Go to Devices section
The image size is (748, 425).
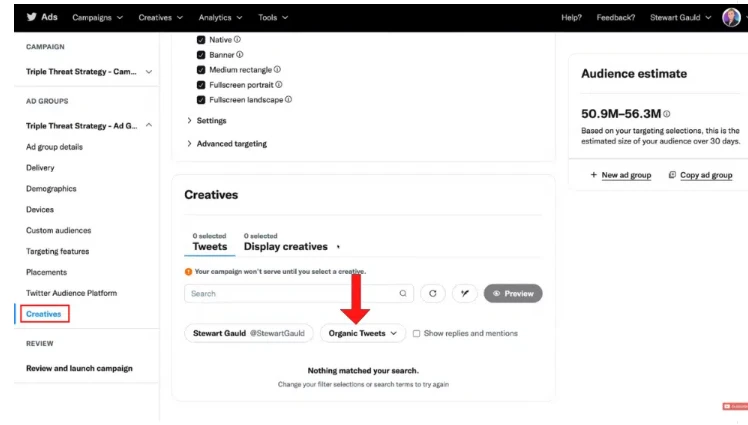(x=40, y=210)
